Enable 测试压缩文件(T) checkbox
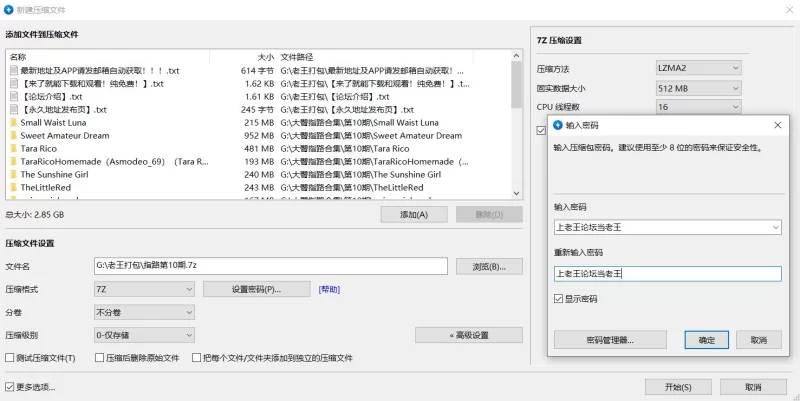Viewport: 800px width, 401px height. point(10,358)
